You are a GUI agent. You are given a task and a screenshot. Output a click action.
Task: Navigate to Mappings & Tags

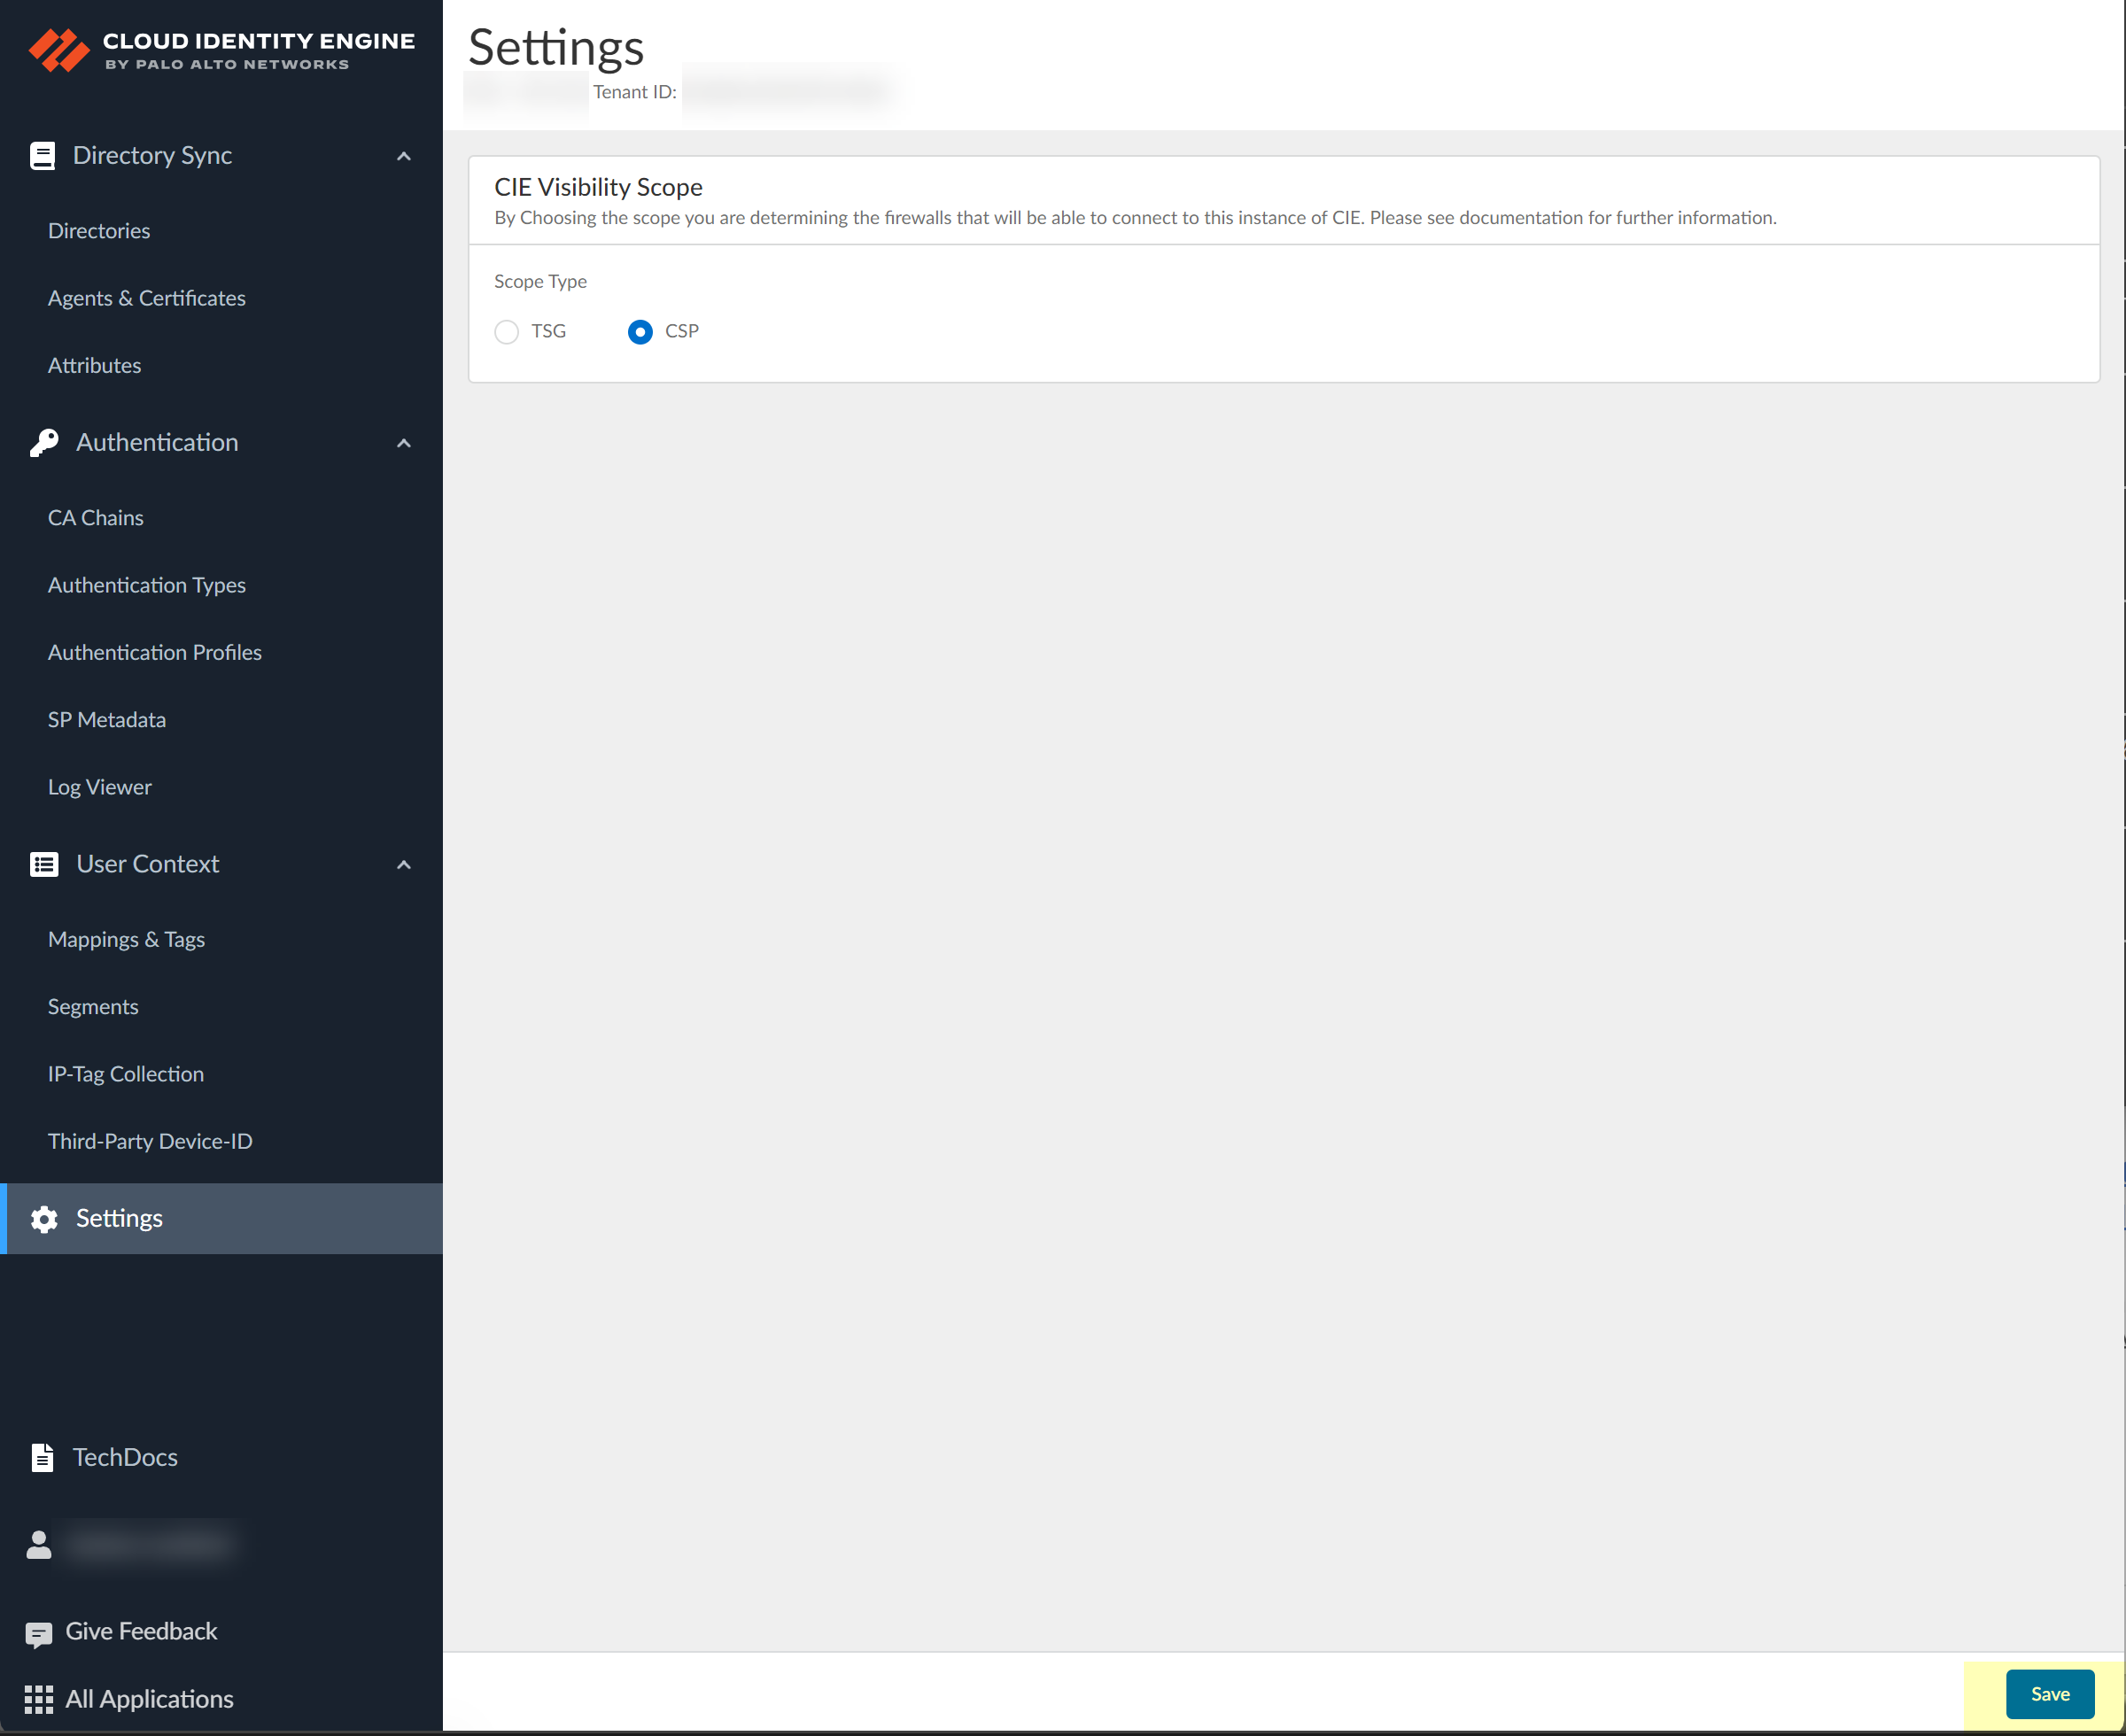click(x=126, y=939)
